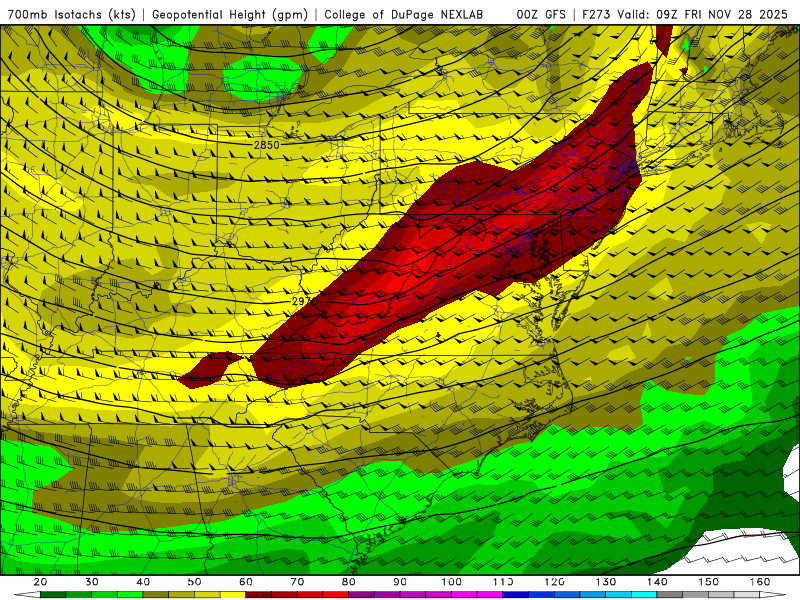Image resolution: width=800 pixels, height=600 pixels.
Task: Click the 130 value on the color scale
Action: point(606,582)
